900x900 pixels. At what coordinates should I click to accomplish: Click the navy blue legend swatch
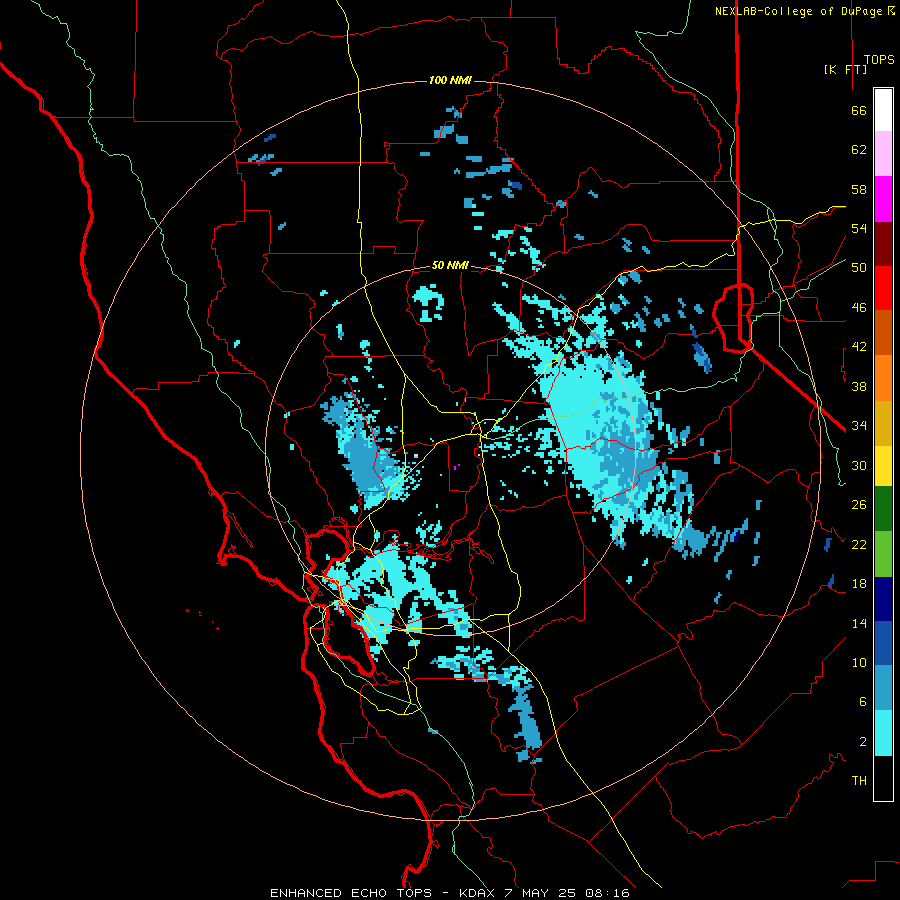point(883,599)
